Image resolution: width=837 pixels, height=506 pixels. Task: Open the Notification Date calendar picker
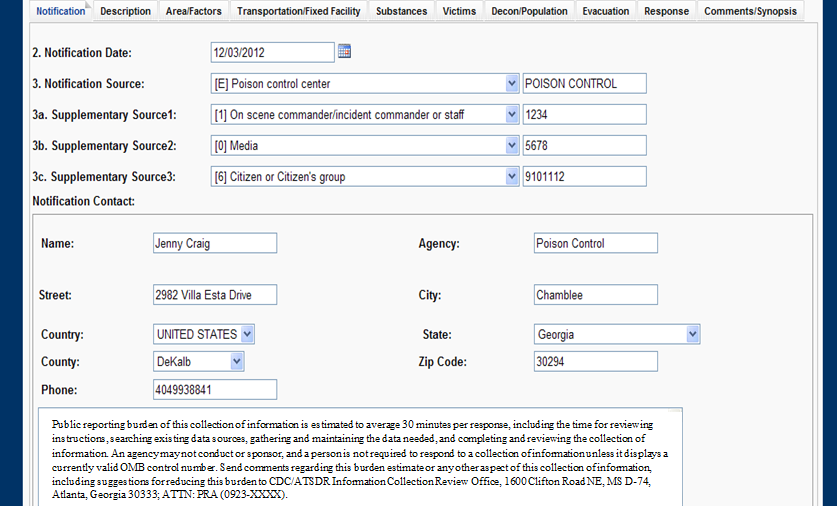[x=345, y=51]
